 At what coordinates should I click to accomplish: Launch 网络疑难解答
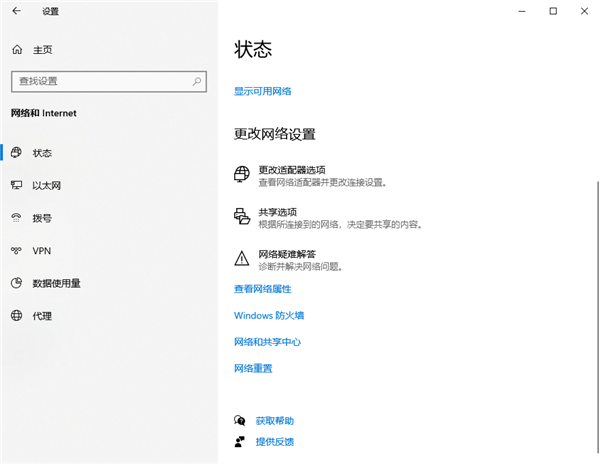(287, 254)
